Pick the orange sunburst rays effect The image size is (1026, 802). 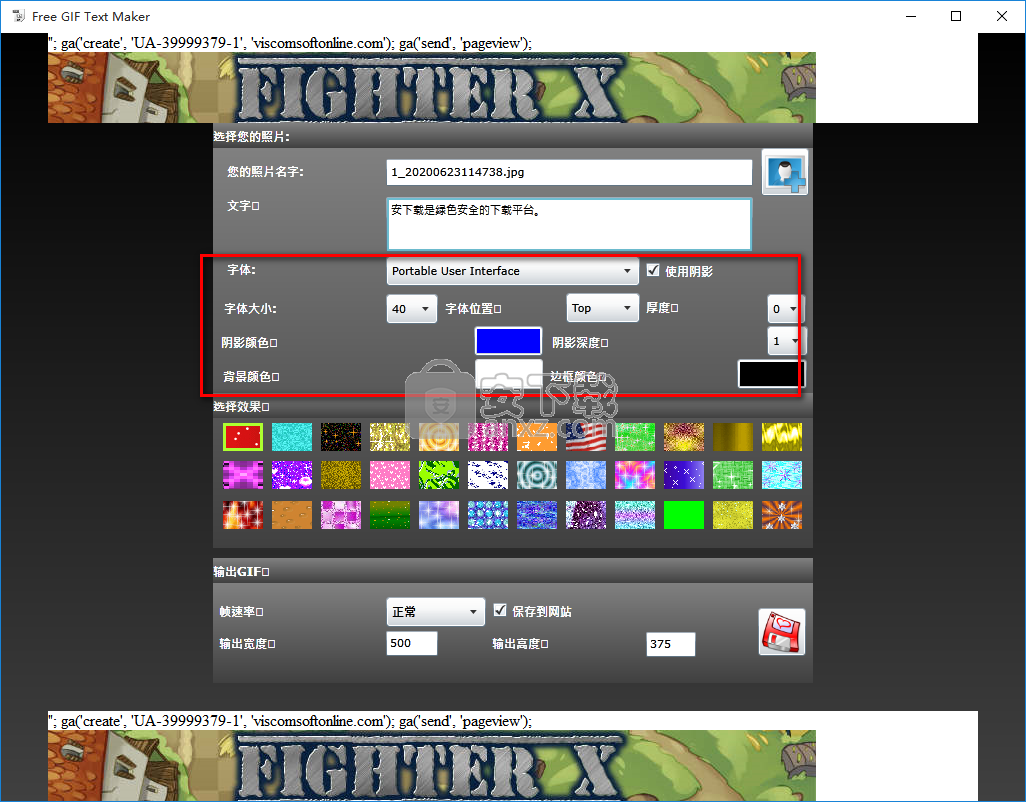(x=782, y=515)
